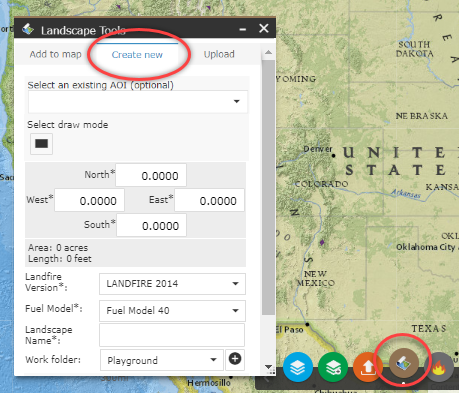Open the Fuel Model 40 dropdown
Screen dimensions: 459x393
pyautogui.click(x=172, y=311)
